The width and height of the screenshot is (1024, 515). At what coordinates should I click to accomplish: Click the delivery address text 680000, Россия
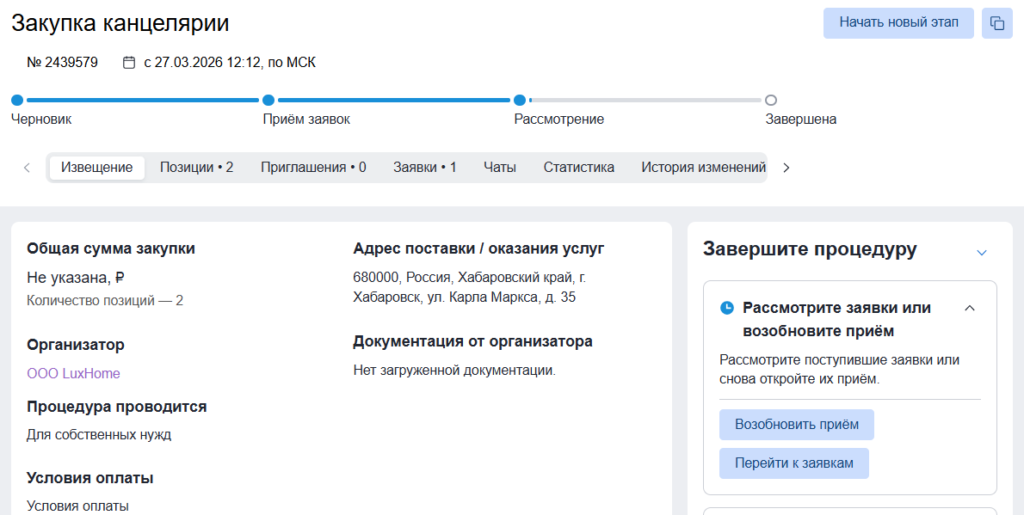470,287
